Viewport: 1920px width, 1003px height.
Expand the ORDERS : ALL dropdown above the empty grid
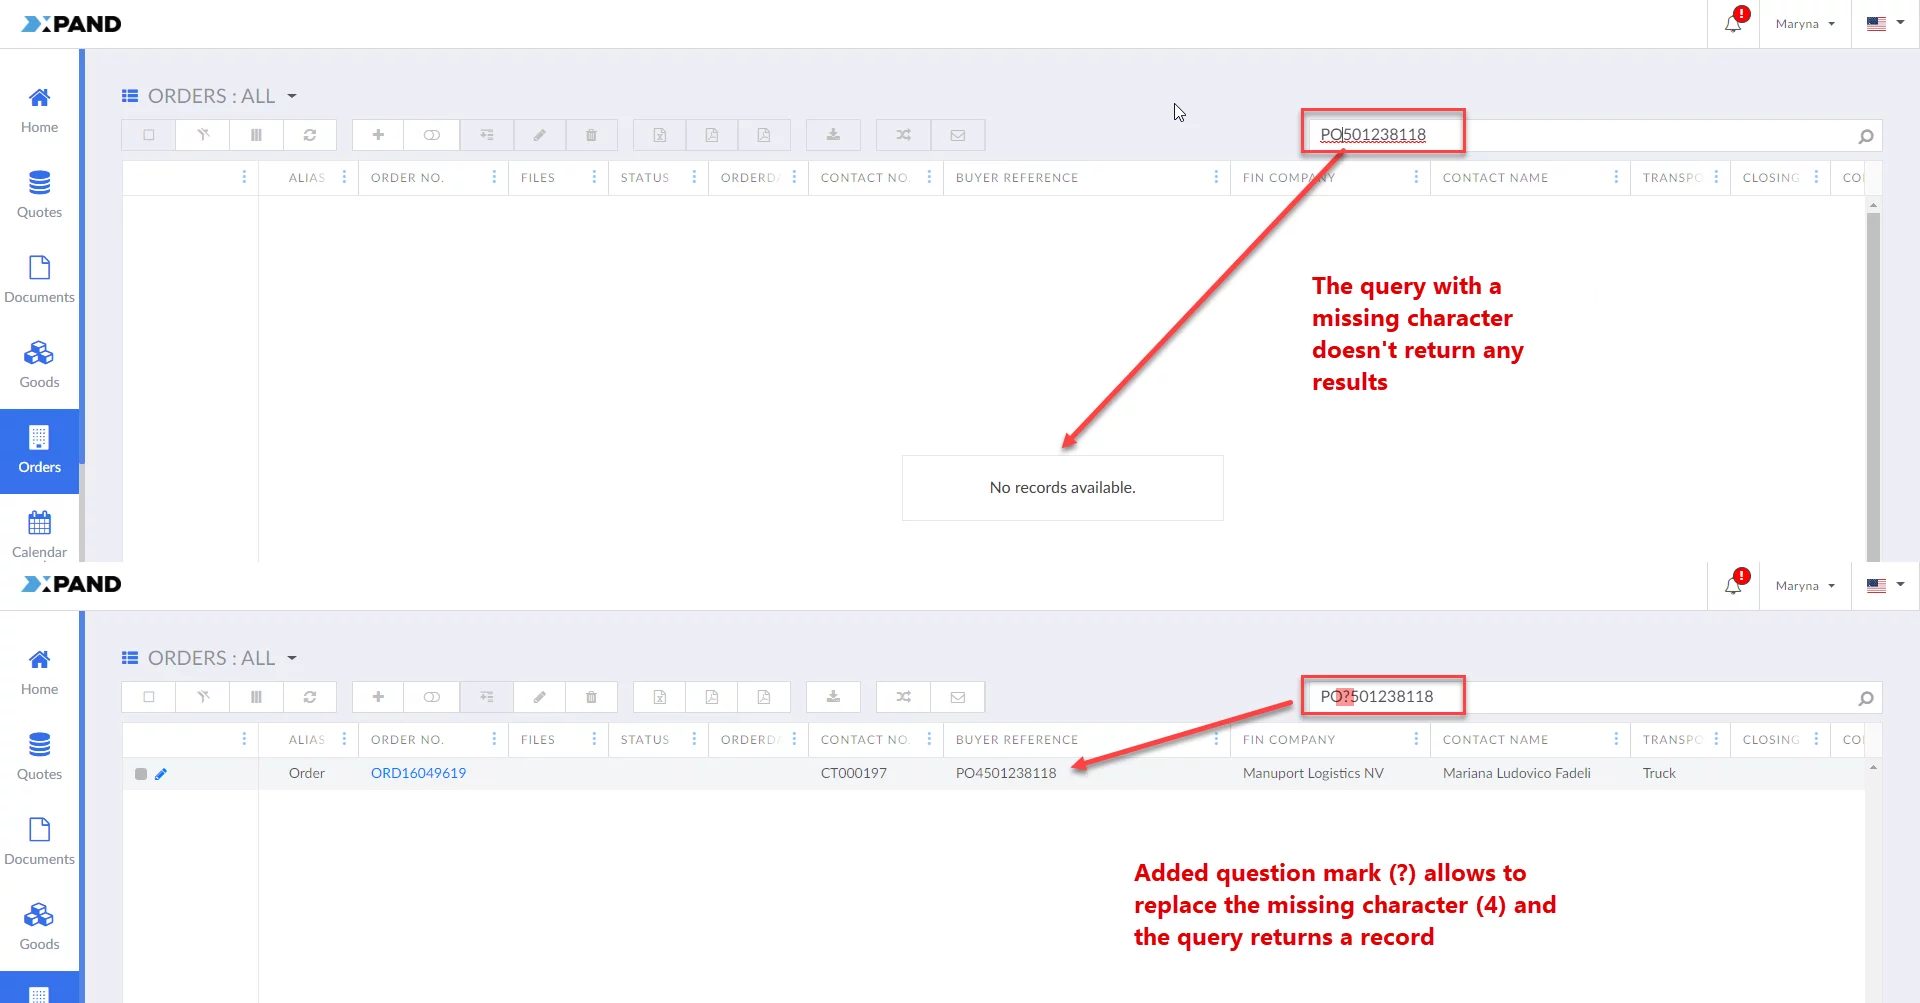pos(292,96)
